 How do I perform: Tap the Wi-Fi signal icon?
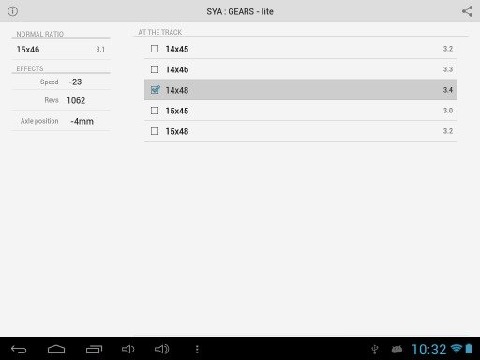coord(456,348)
